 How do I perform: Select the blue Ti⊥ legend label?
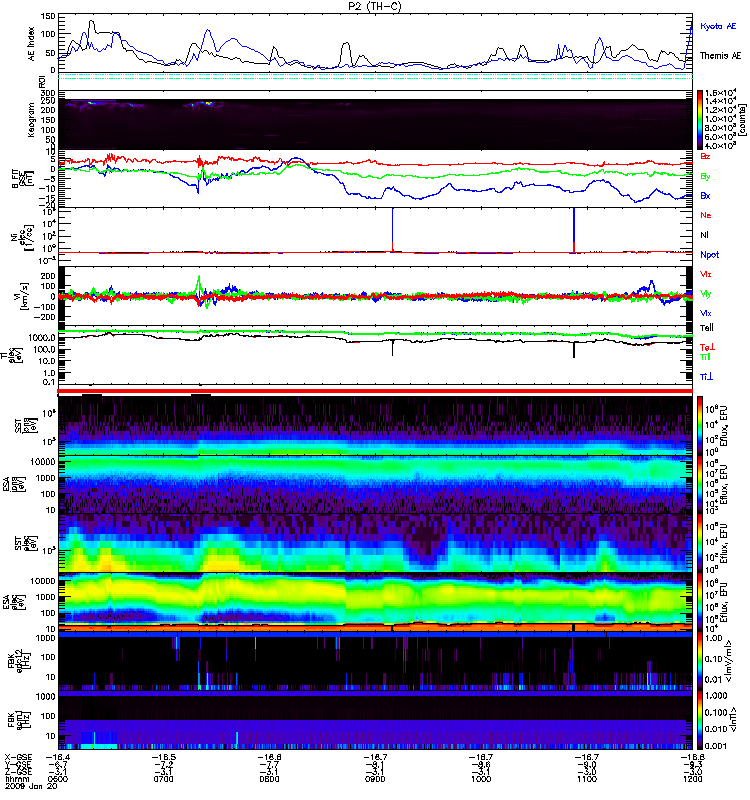click(706, 377)
